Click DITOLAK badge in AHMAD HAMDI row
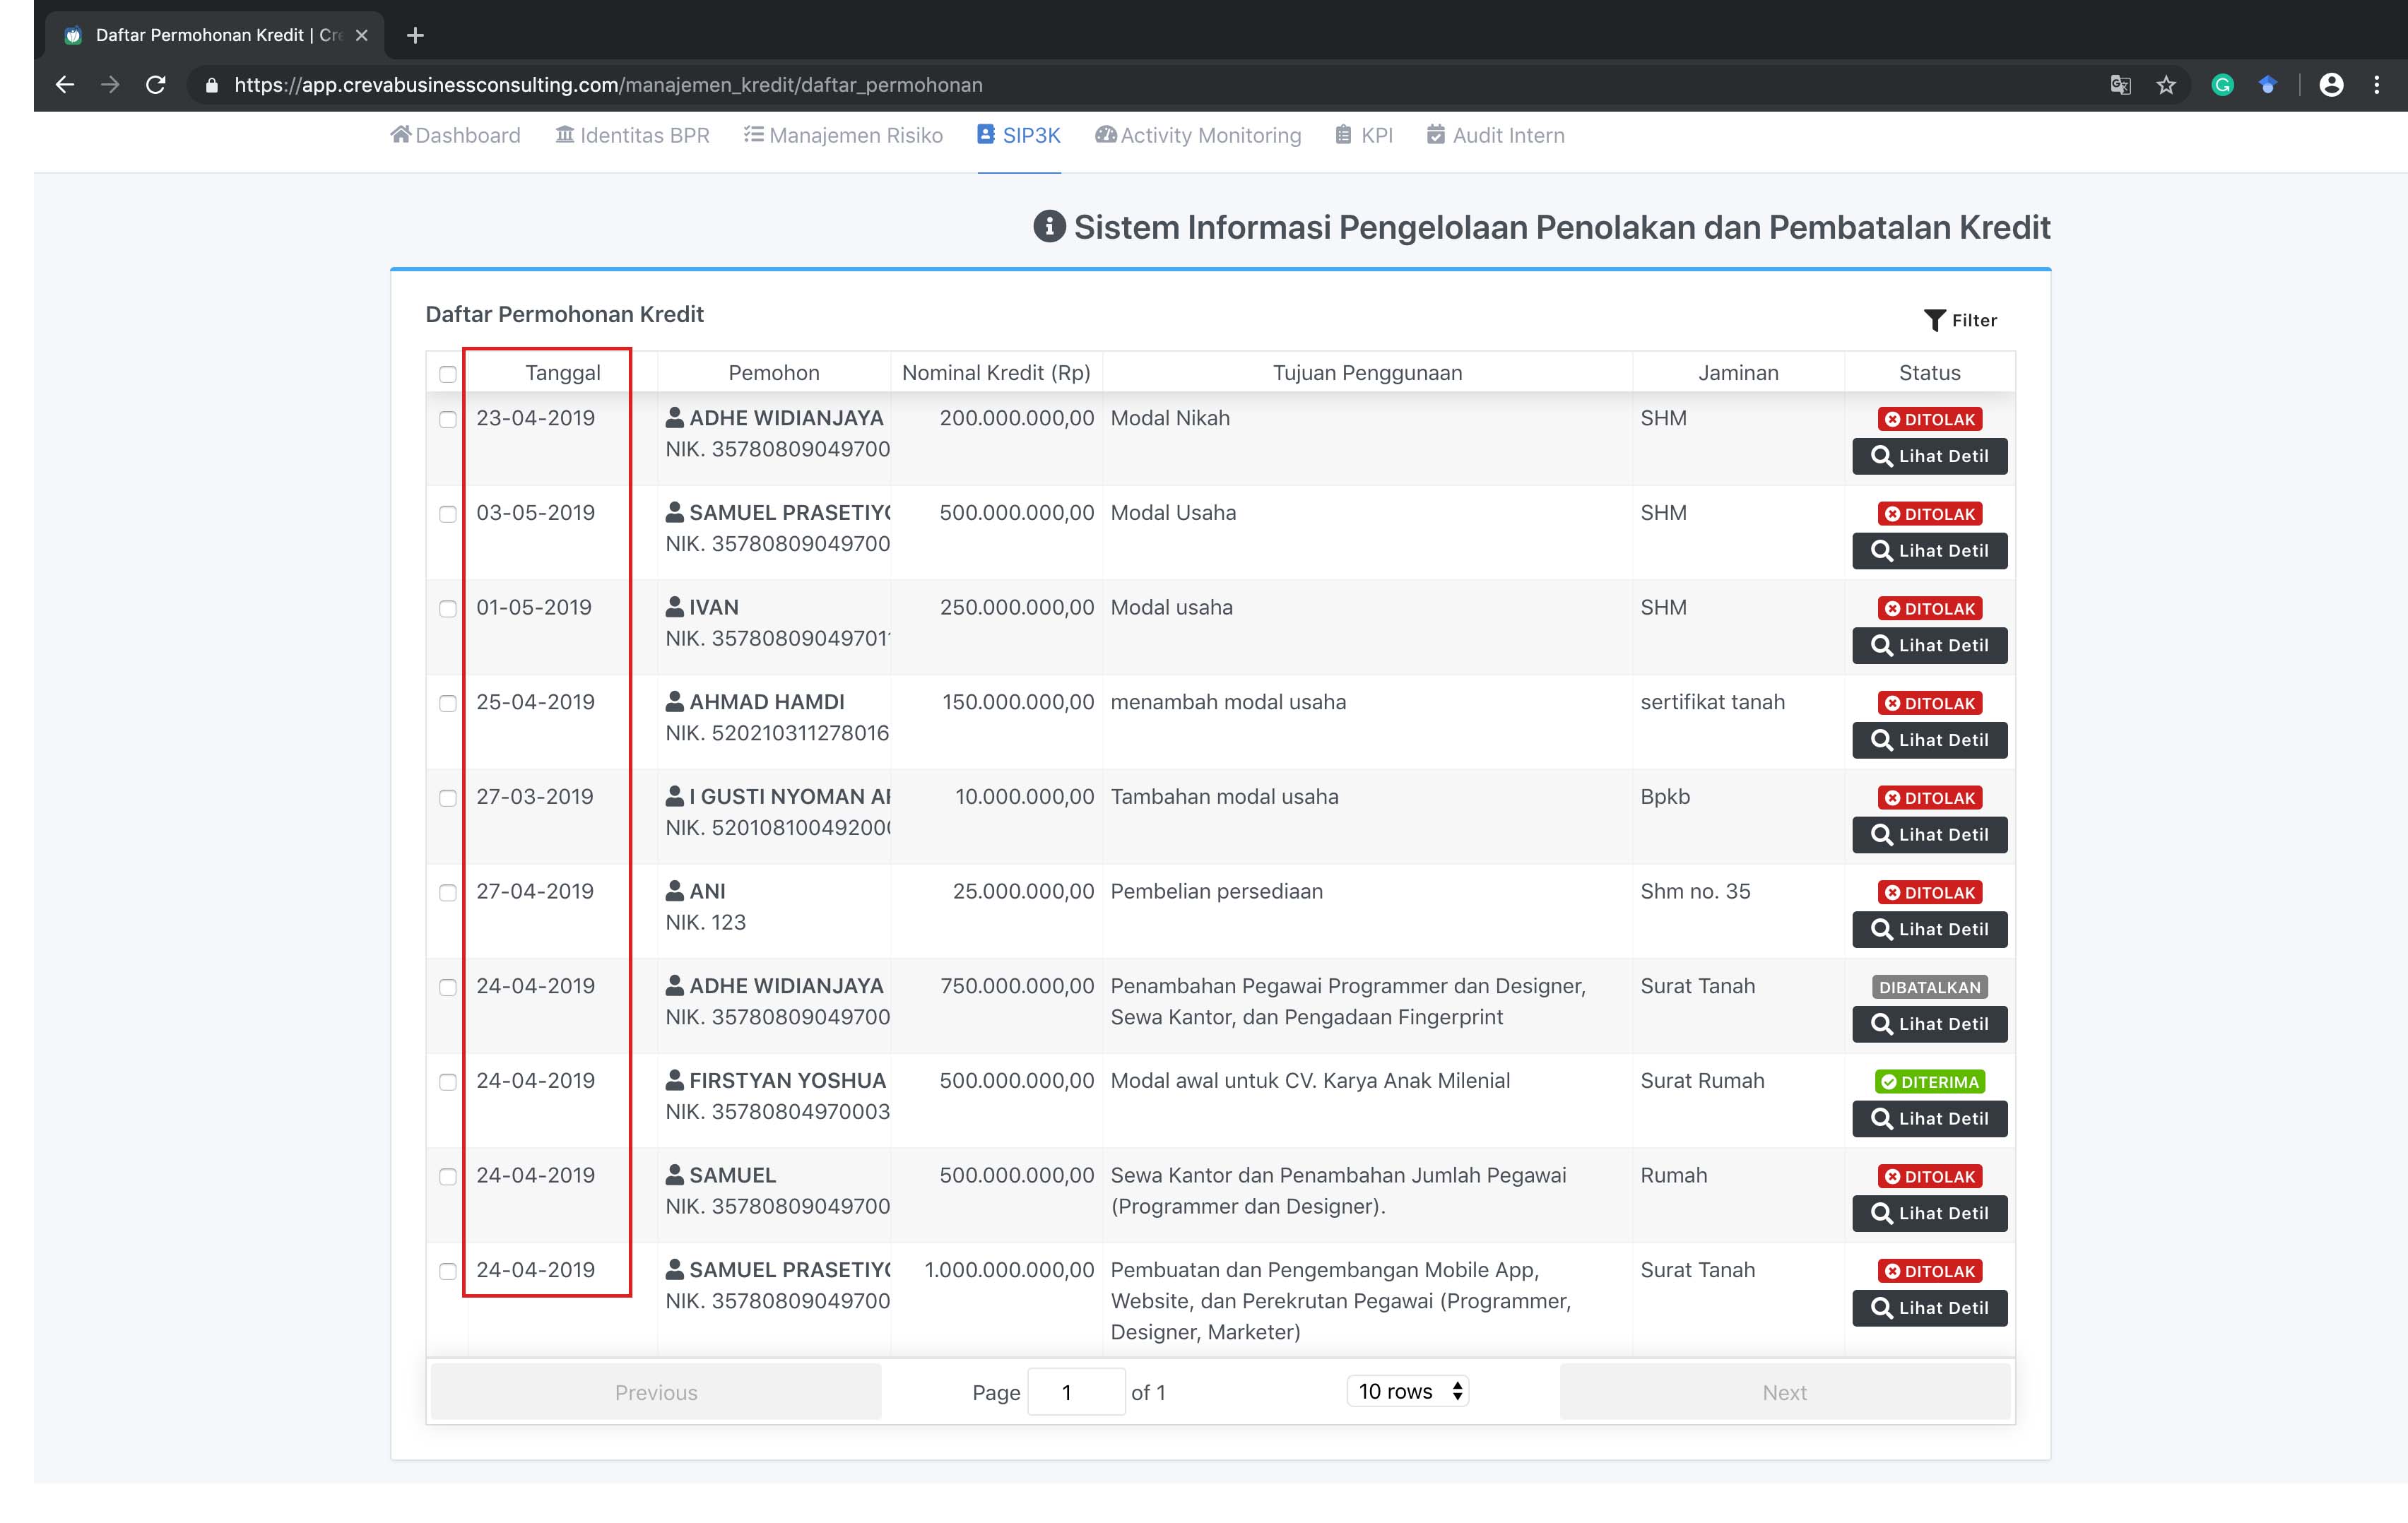The image size is (2408, 1523). point(1929,703)
